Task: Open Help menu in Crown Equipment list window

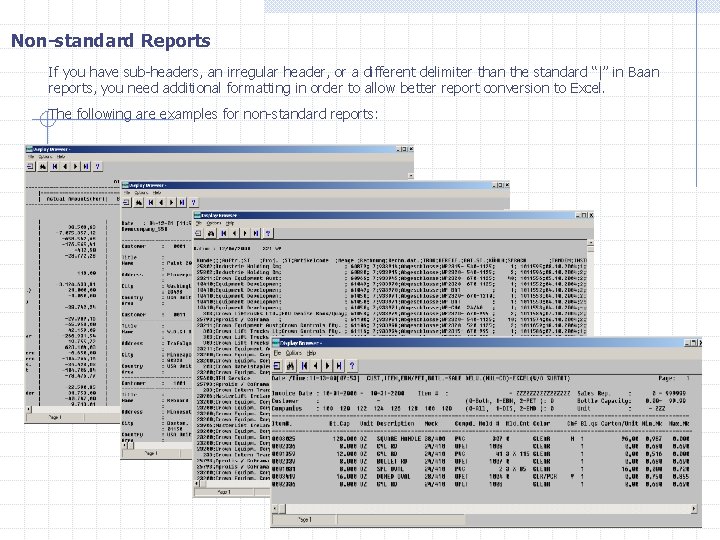Action: [x=230, y=223]
